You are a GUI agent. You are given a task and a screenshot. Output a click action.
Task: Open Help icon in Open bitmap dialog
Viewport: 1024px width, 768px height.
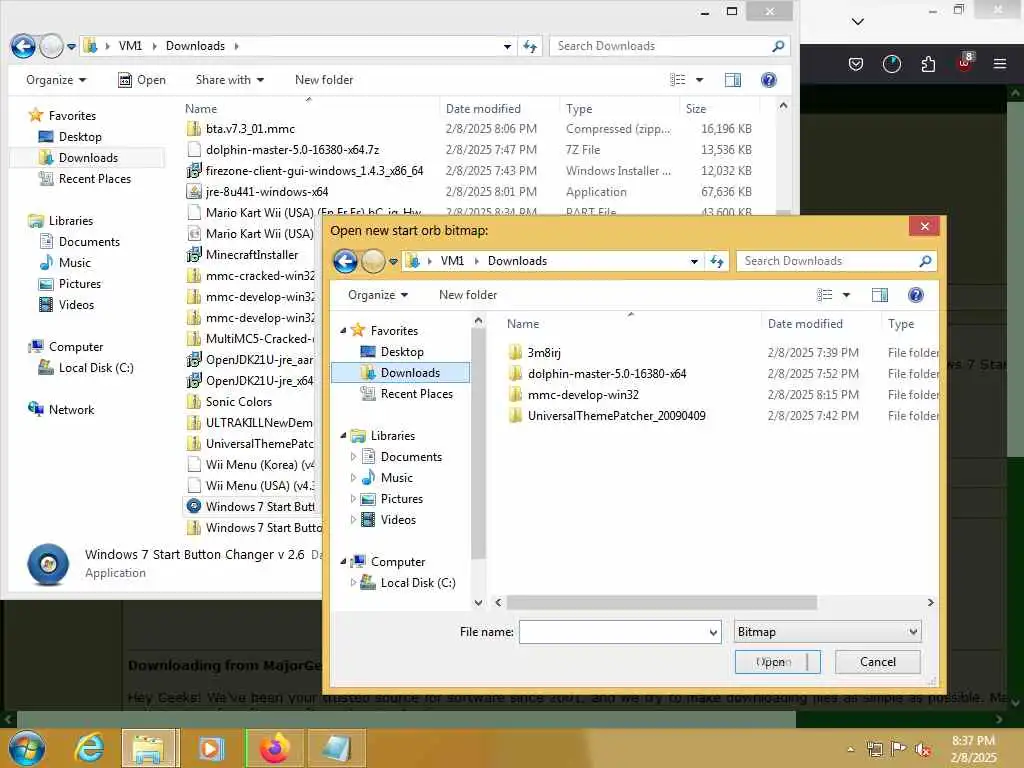coord(916,295)
